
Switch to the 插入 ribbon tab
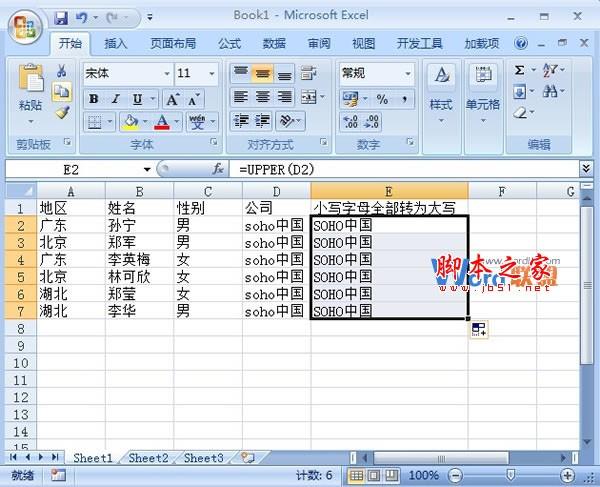[x=116, y=44]
